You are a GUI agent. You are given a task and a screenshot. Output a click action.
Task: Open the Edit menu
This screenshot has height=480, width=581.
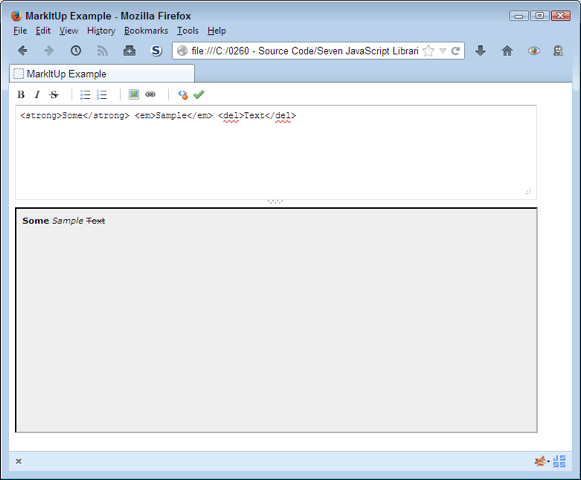[43, 31]
